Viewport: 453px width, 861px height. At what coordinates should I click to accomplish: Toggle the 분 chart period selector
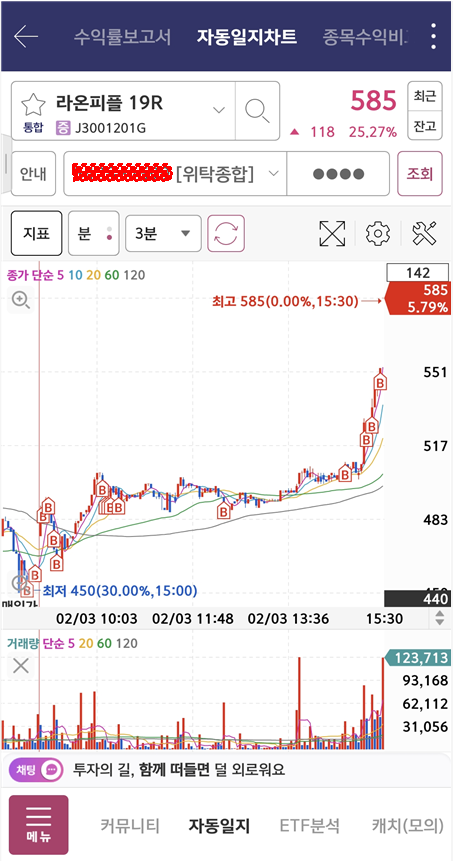tap(93, 233)
